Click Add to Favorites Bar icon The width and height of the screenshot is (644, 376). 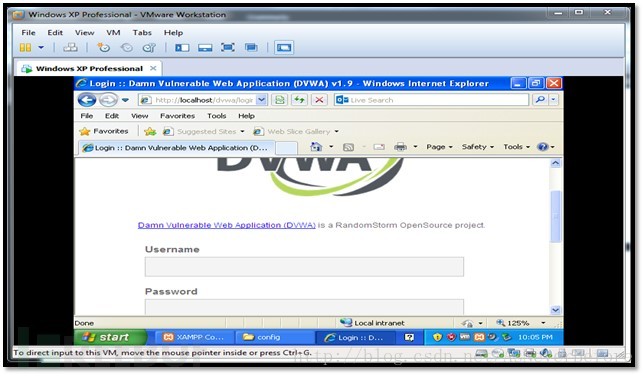150,131
